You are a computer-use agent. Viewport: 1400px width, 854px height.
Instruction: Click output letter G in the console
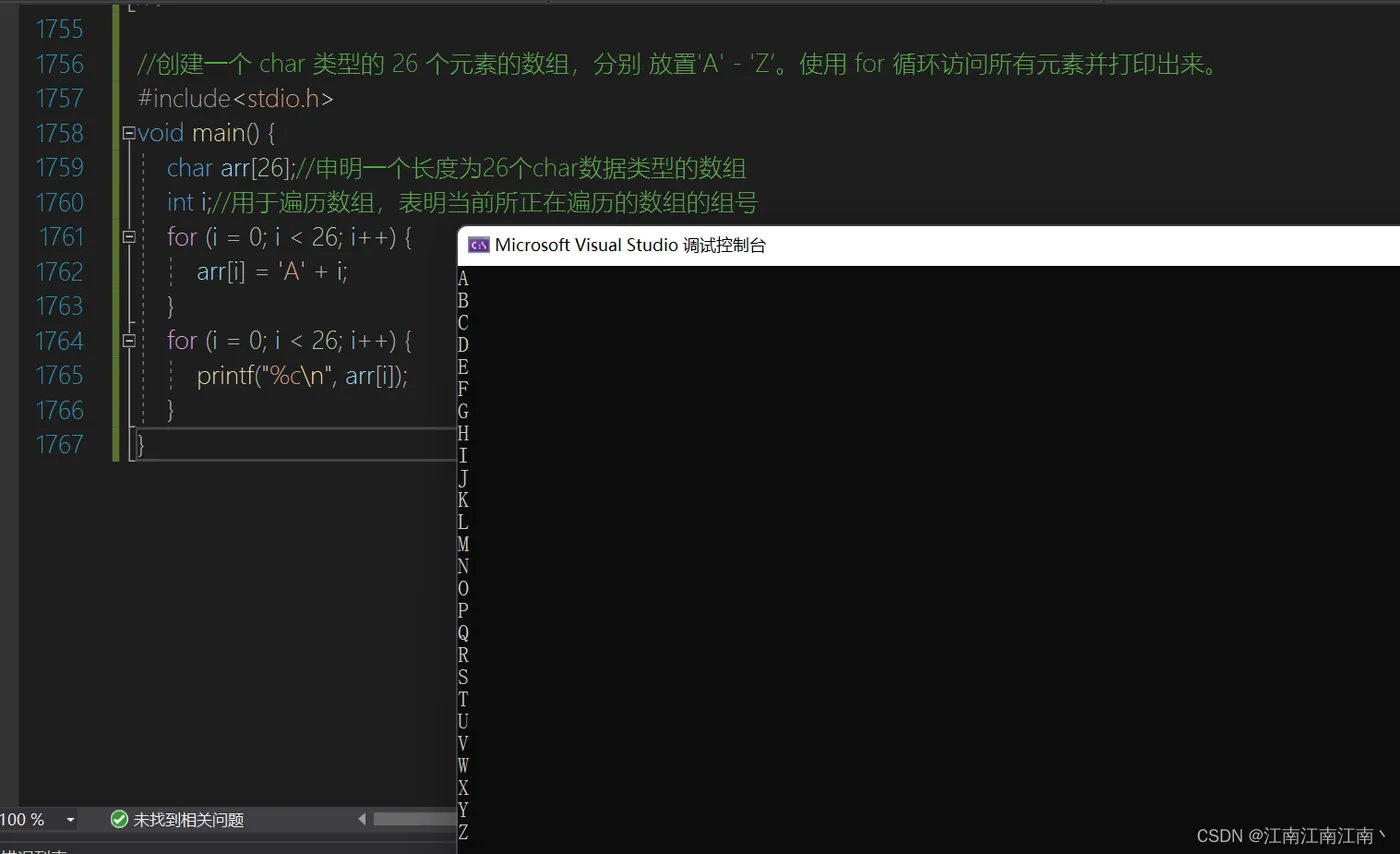click(463, 411)
